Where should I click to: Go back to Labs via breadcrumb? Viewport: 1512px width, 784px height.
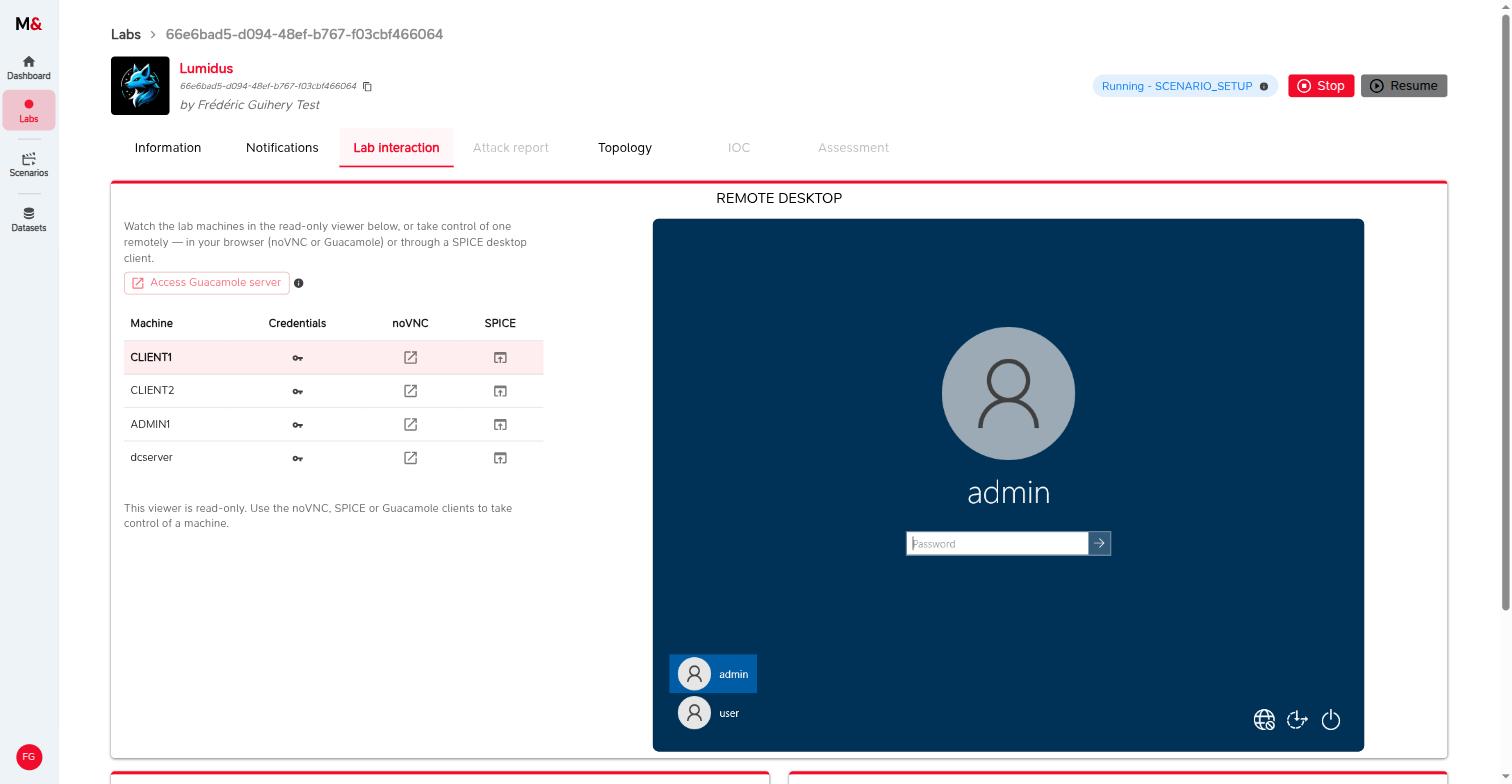126,34
